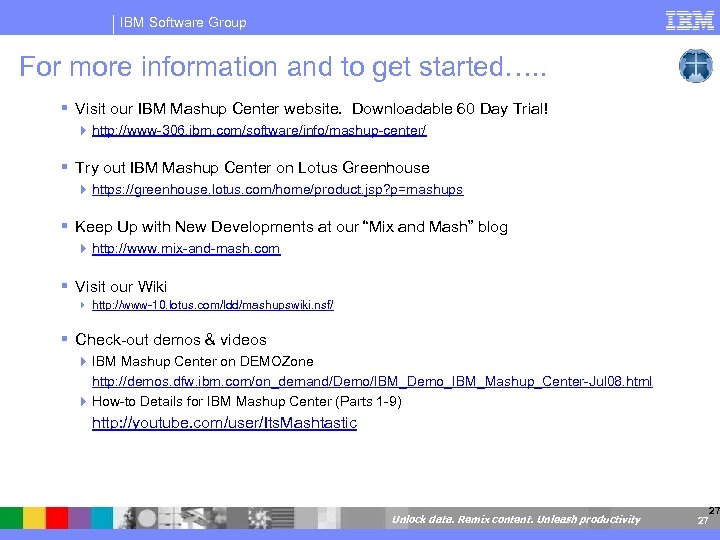Click the teal square in footer strip
The width and height of the screenshot is (720, 540).
pos(102,518)
